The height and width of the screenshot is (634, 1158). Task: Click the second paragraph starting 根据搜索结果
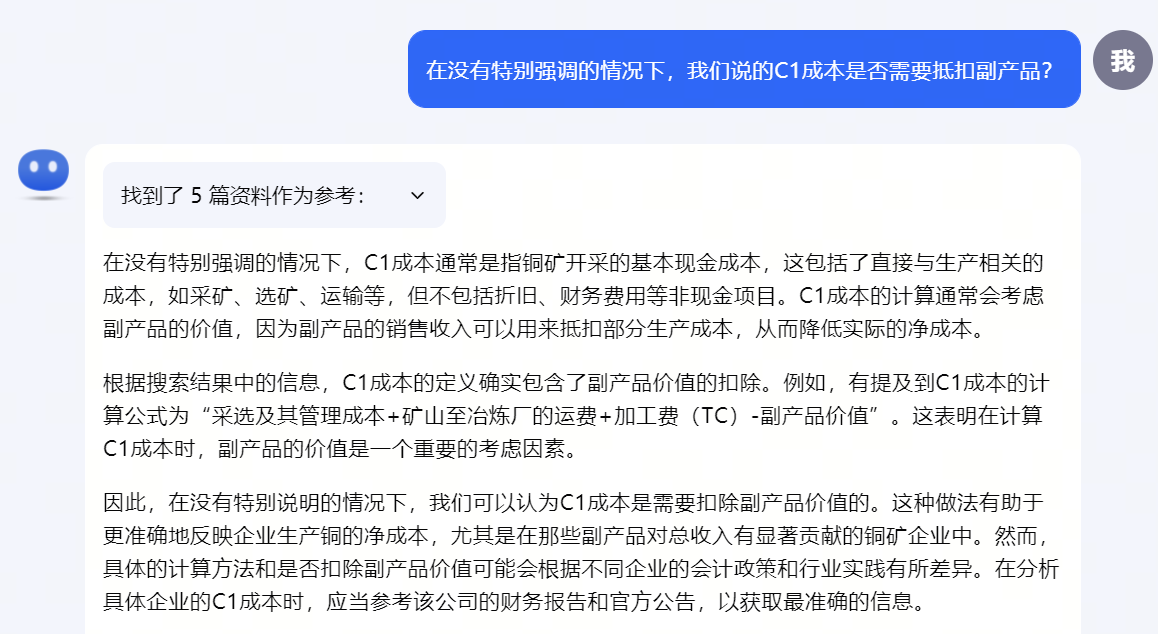pyautogui.click(x=576, y=415)
